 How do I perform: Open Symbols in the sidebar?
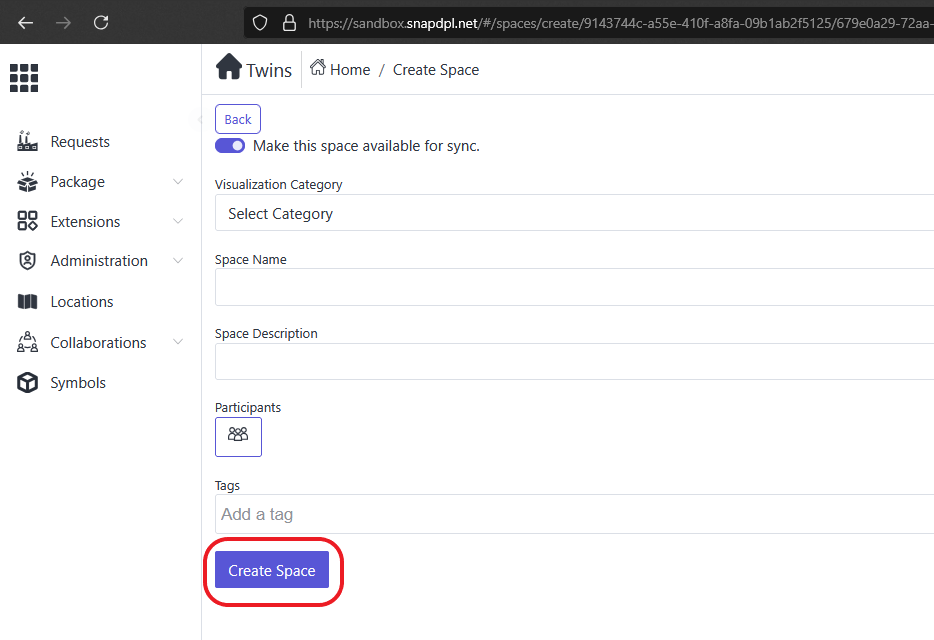pyautogui.click(x=78, y=383)
